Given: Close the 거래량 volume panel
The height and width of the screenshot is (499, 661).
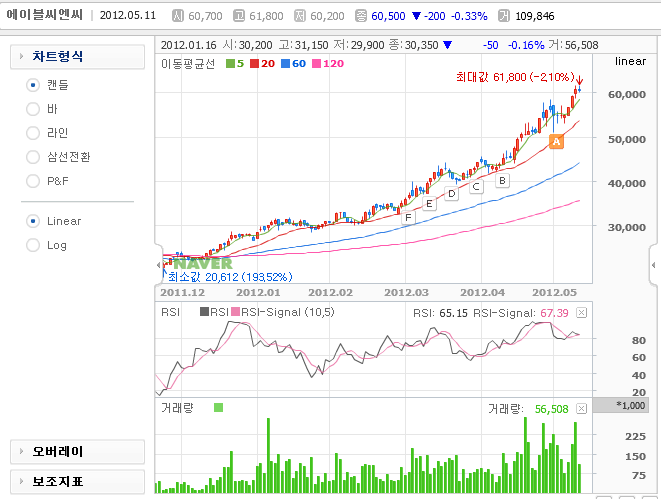Looking at the screenshot, I should tap(582, 409).
